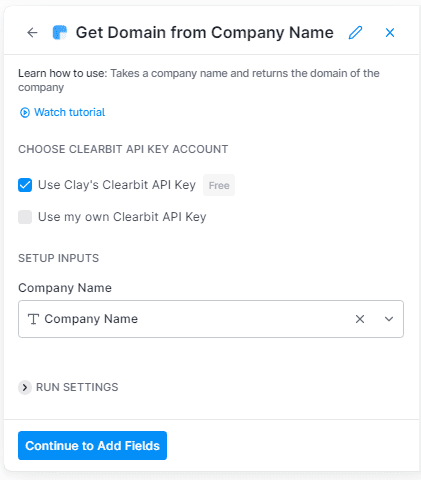Open the Watch tutorial link

pos(69,112)
